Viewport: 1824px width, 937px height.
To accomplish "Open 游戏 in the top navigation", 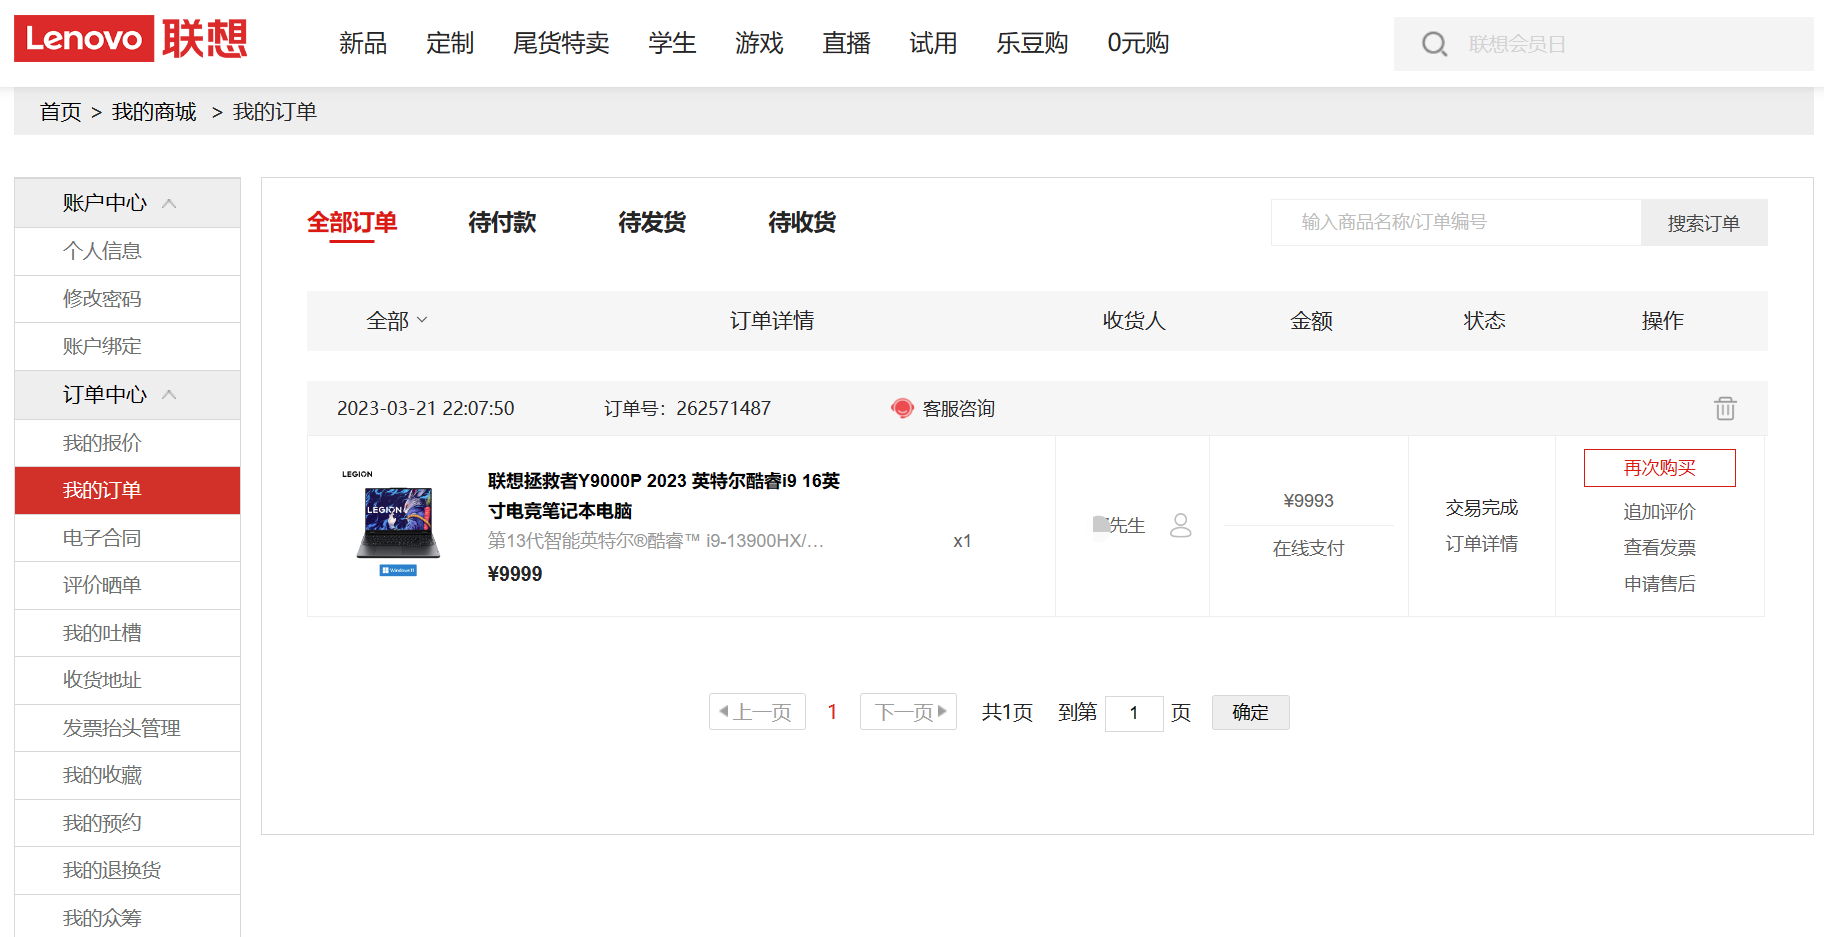I will point(759,43).
